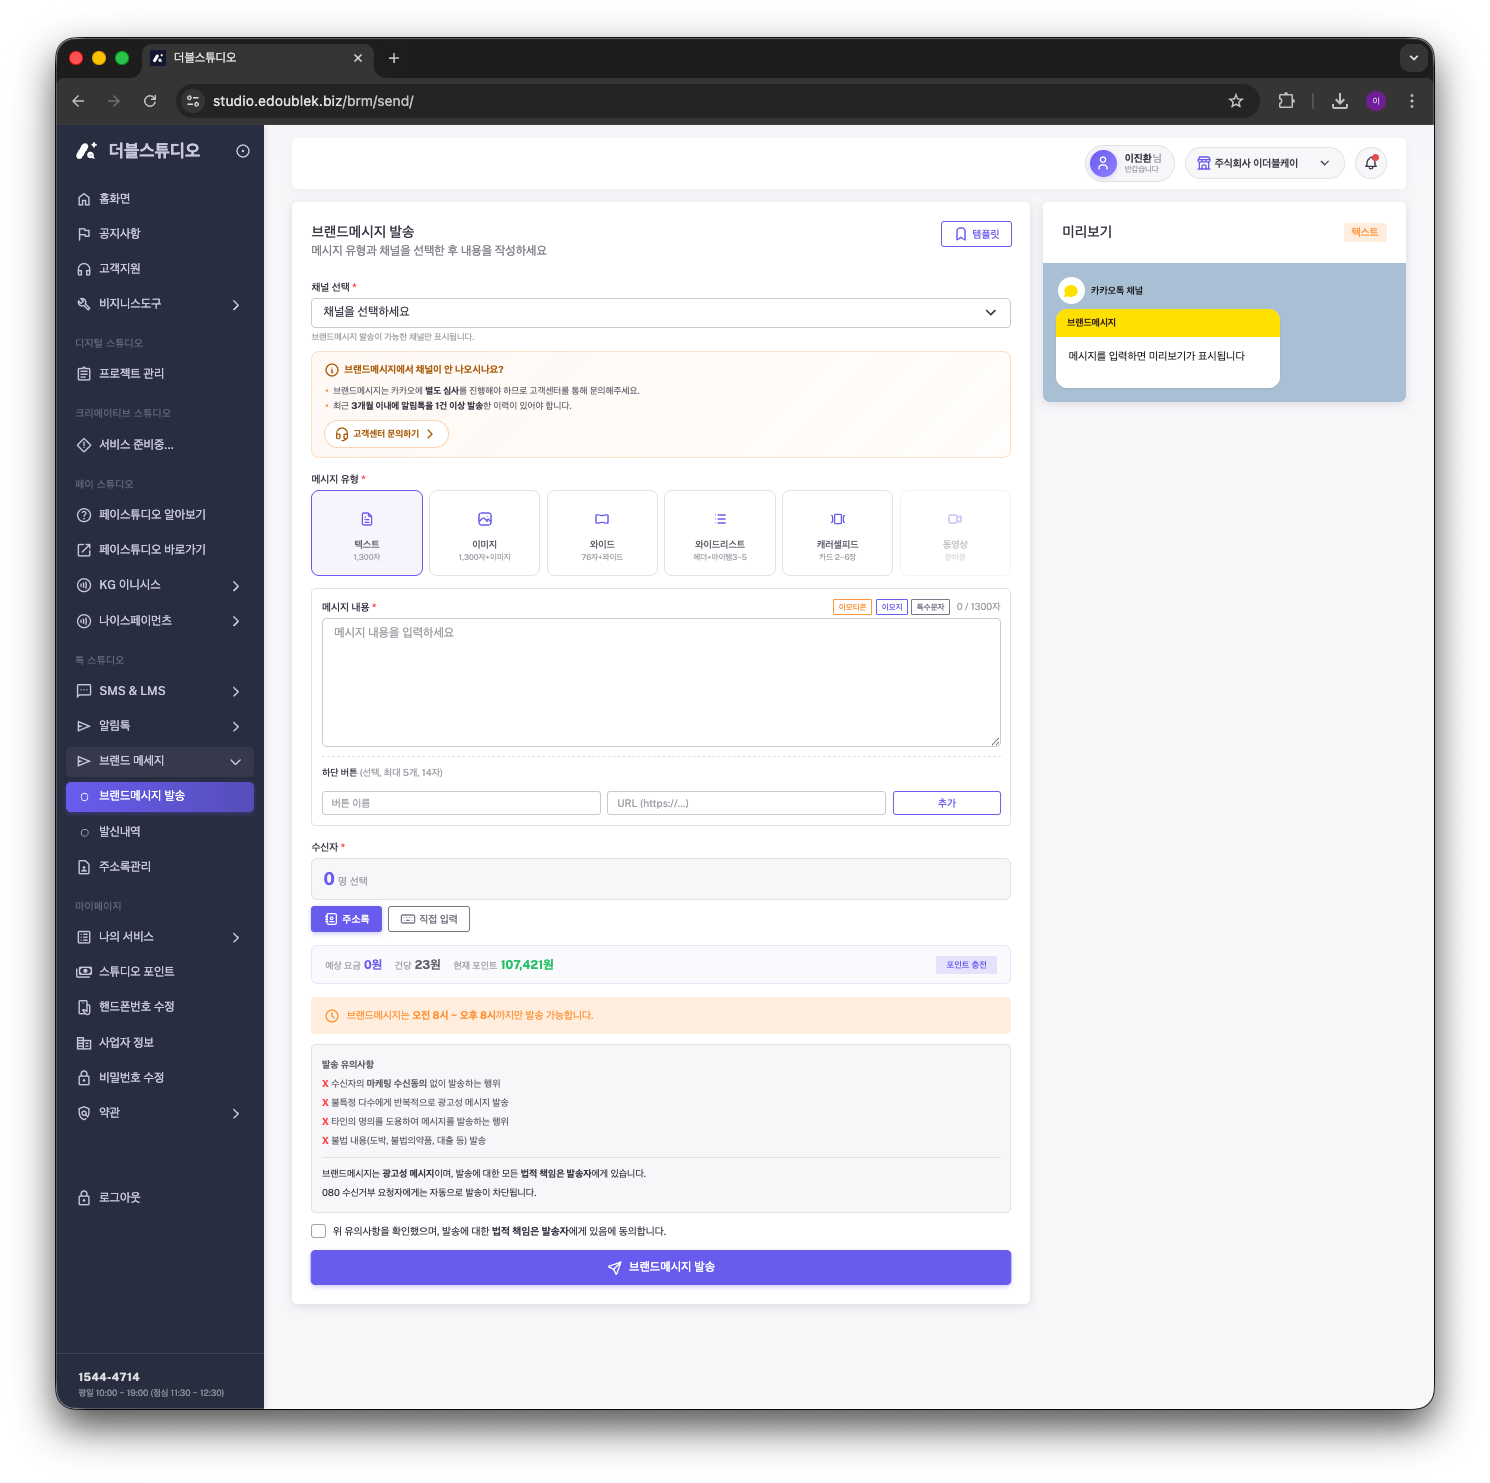Choose the 캐러셀피드 message type card
The image size is (1490, 1483).
837,533
